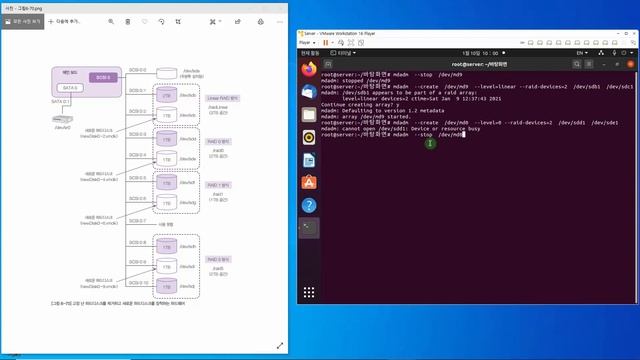The width and height of the screenshot is (640, 360).
Task: Click the volume icon in Ubuntu top bar
Action: 614,53
